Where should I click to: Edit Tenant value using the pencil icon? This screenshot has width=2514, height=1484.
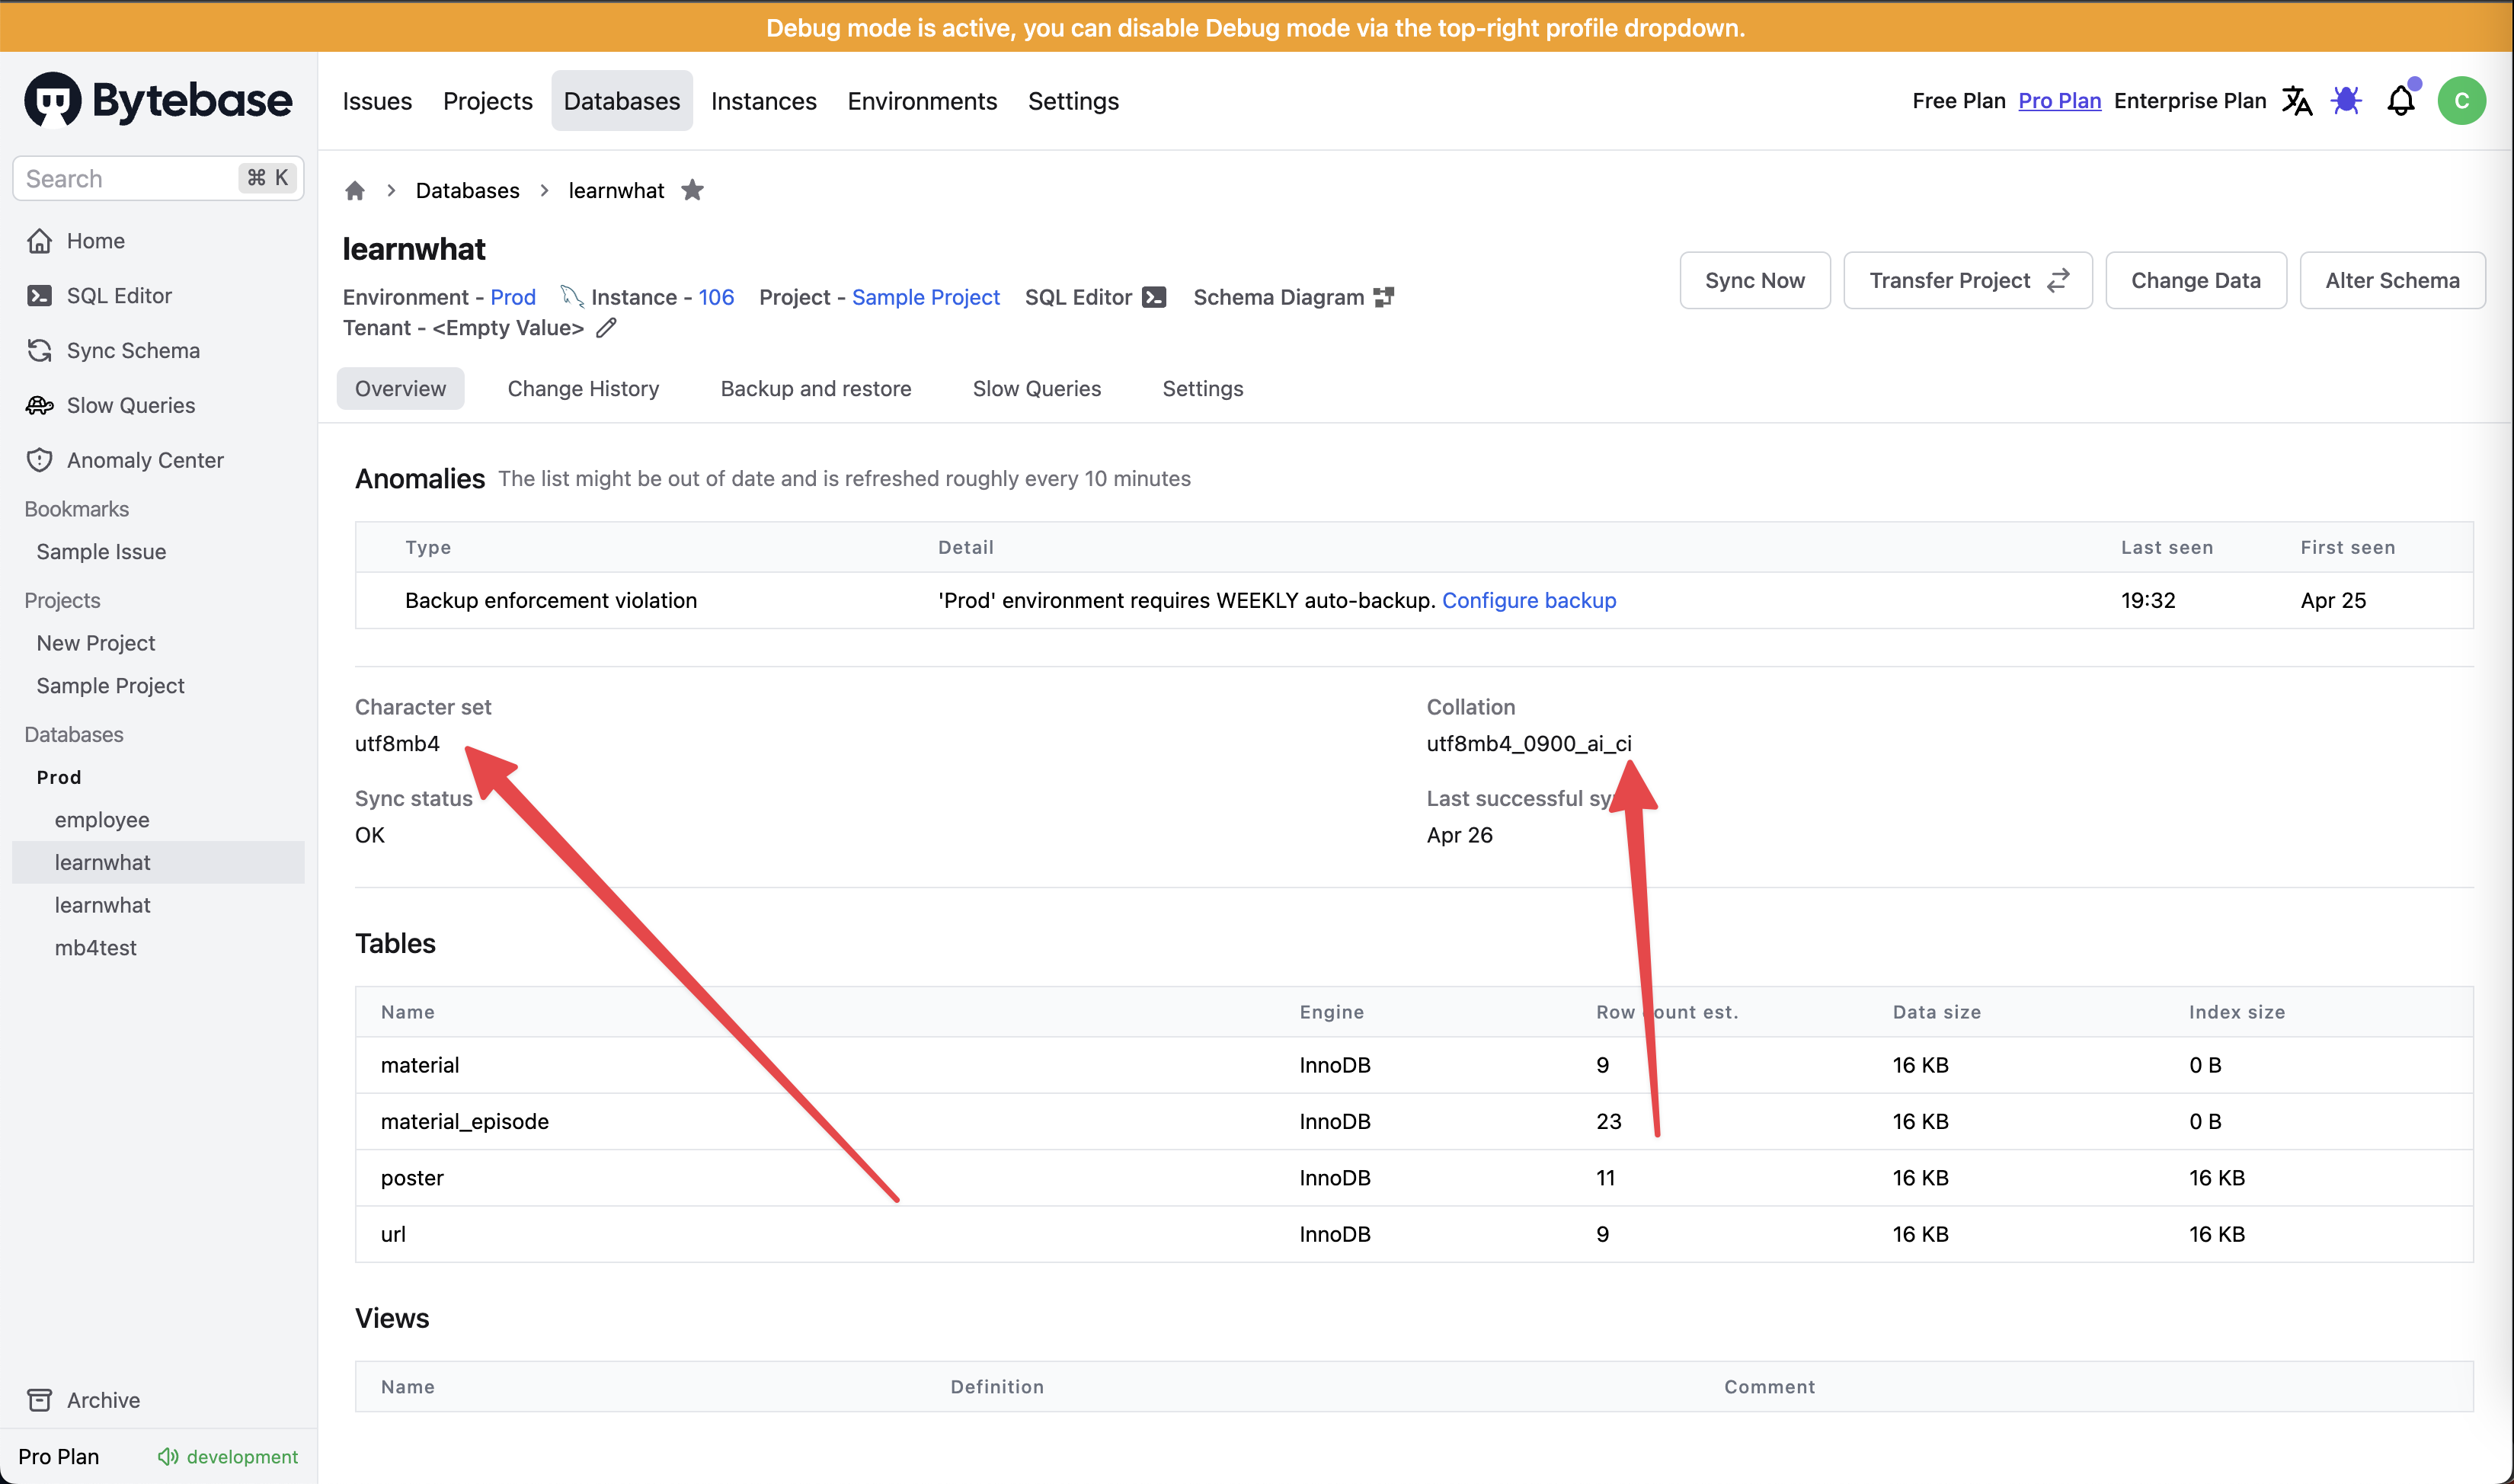606,327
